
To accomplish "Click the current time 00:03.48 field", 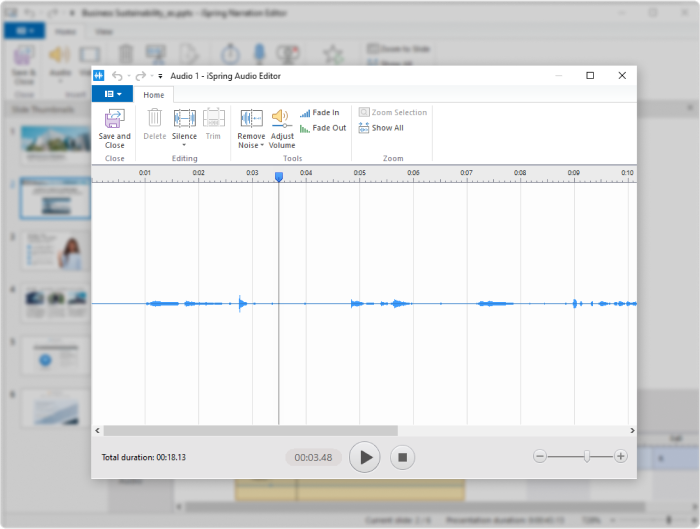I will [x=313, y=458].
